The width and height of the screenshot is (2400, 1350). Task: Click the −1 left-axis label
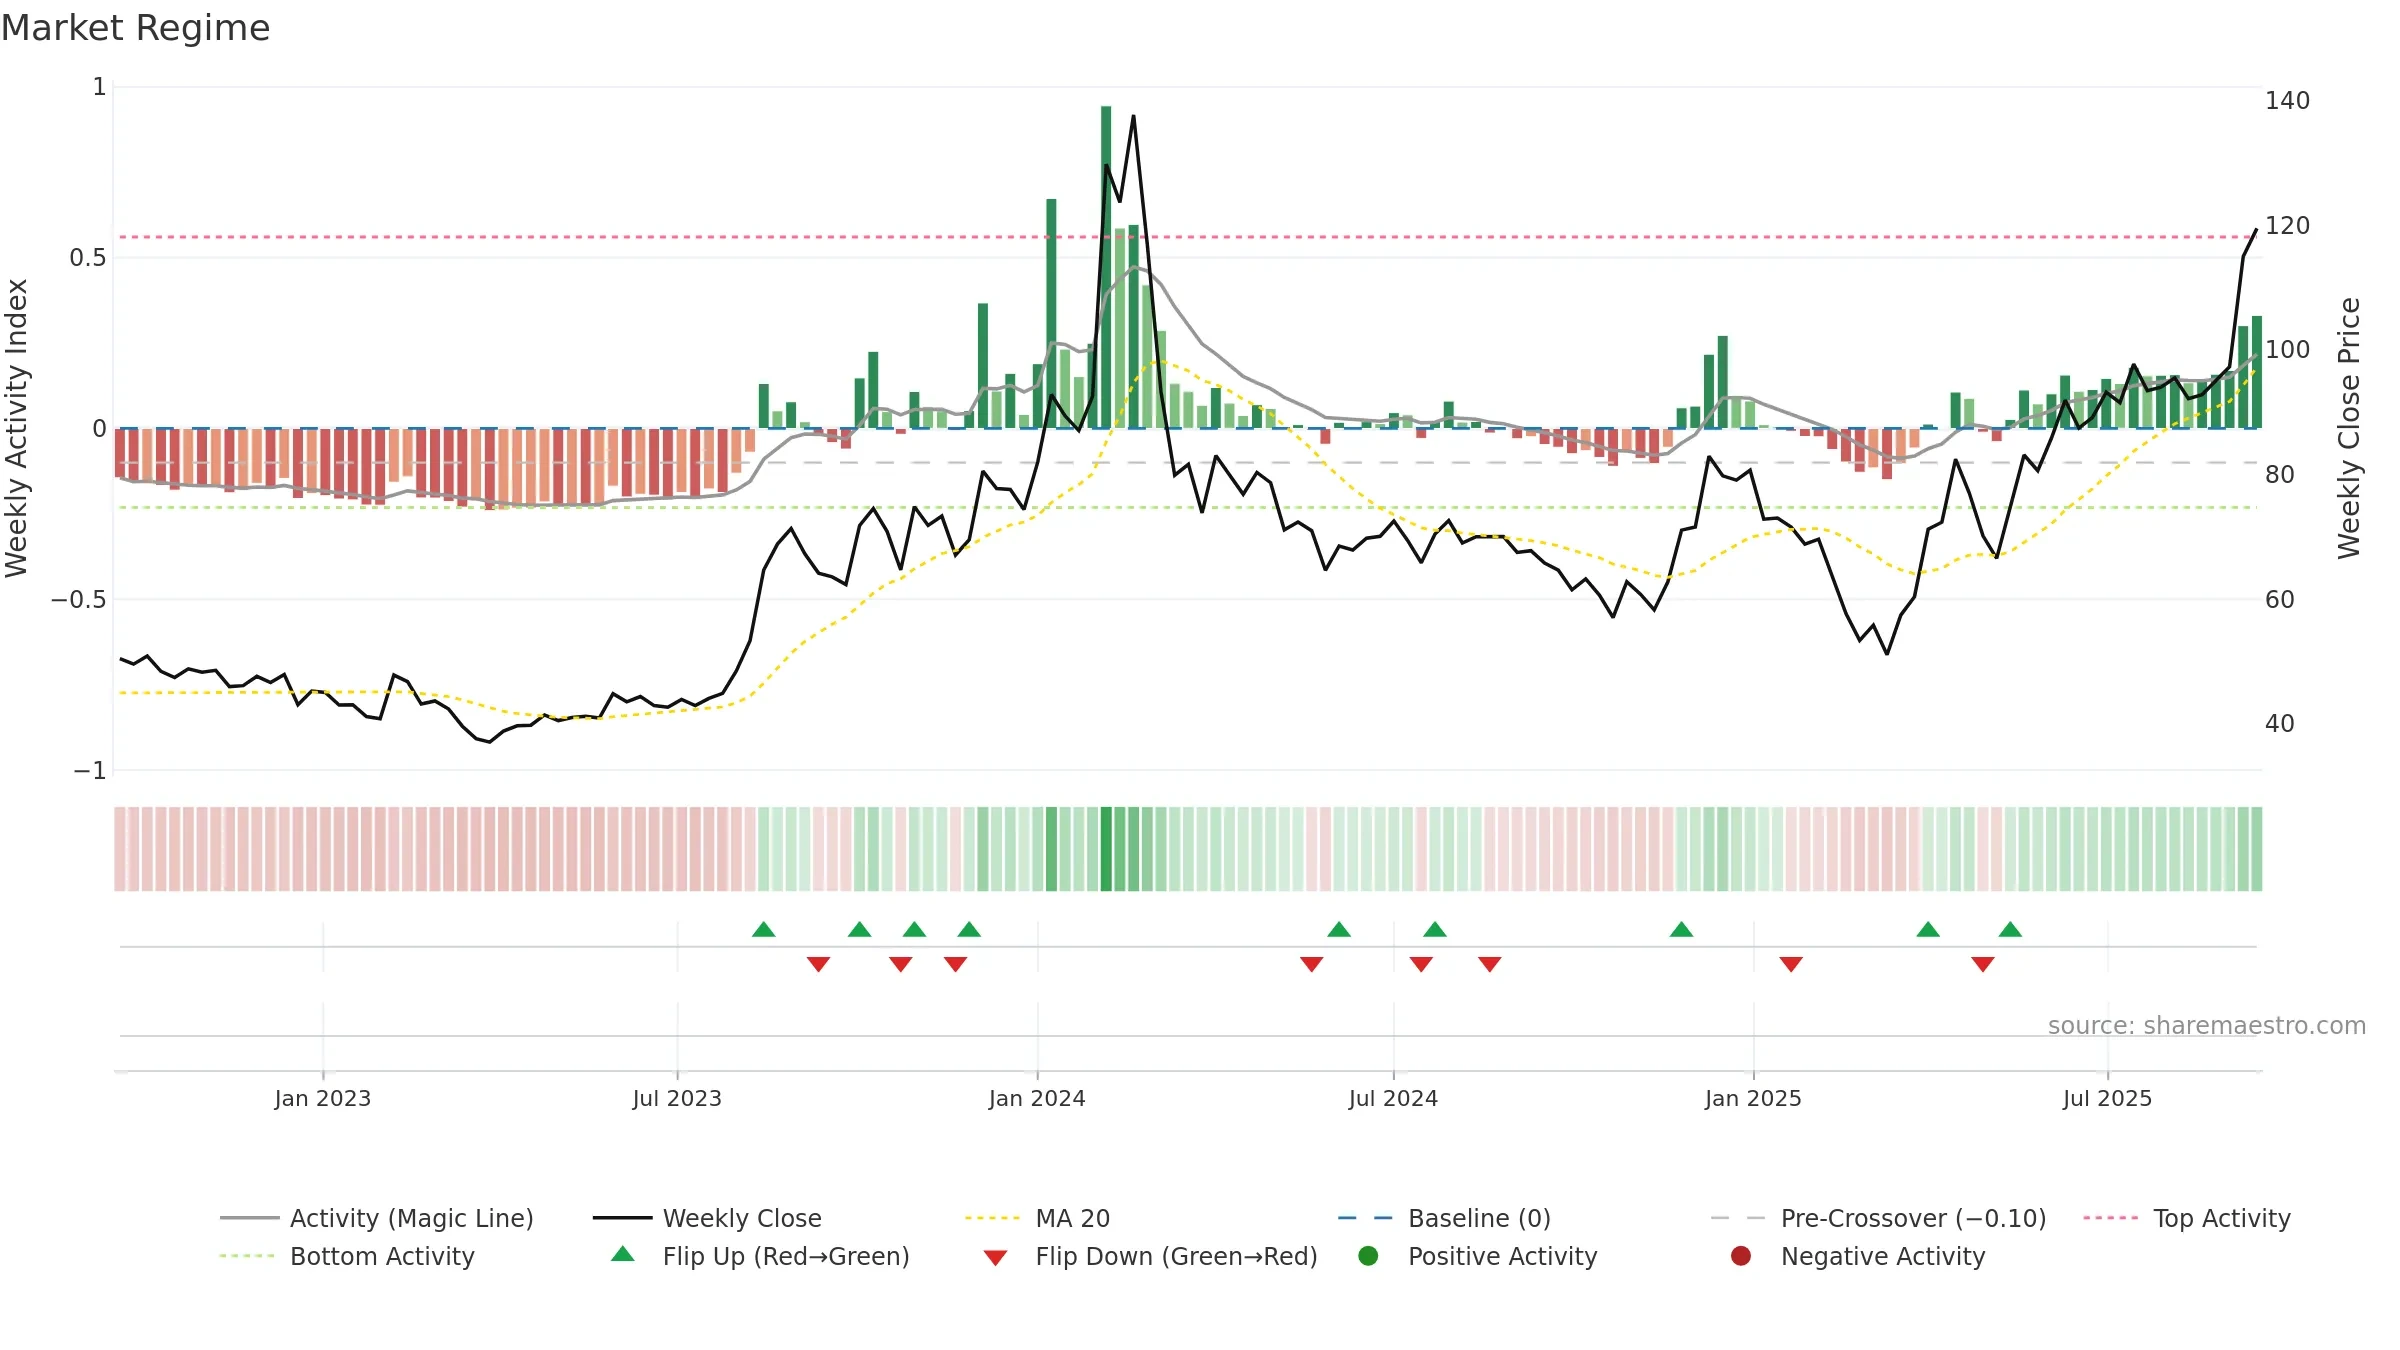[x=89, y=771]
